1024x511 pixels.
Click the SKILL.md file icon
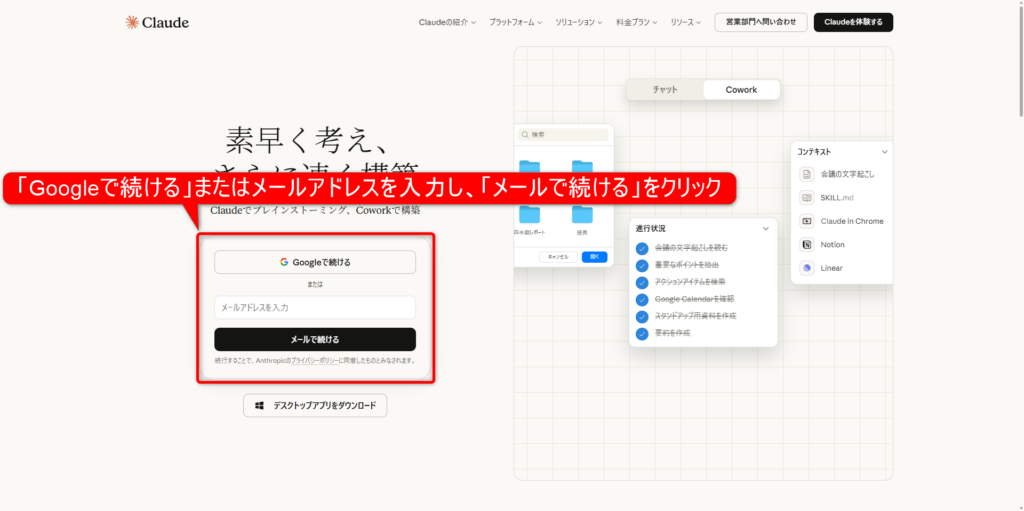[807, 198]
